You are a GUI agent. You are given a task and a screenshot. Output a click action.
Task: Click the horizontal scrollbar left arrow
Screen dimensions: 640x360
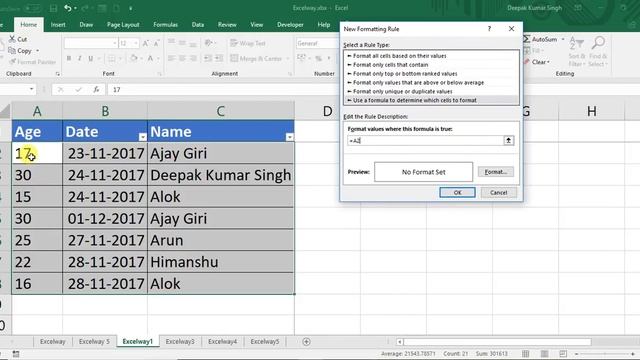tap(400, 342)
